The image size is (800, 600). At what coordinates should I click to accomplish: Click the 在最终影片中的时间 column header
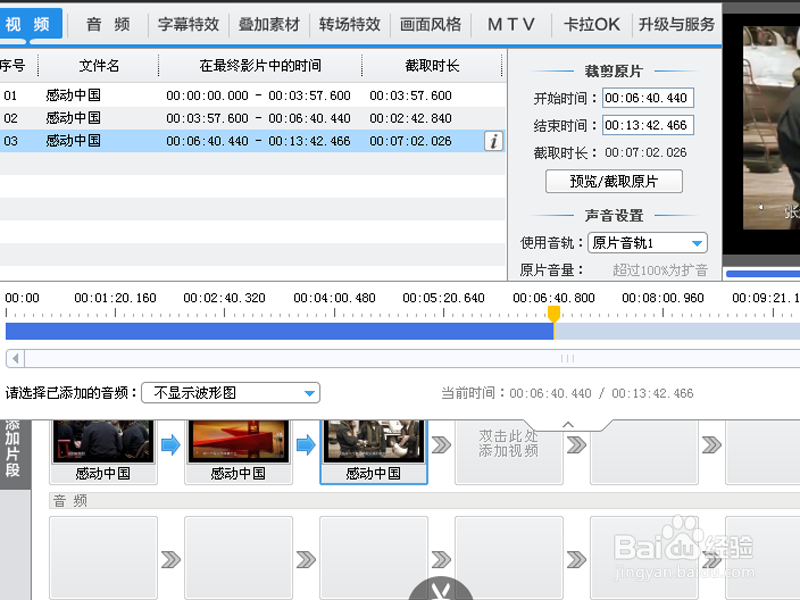[x=260, y=65]
